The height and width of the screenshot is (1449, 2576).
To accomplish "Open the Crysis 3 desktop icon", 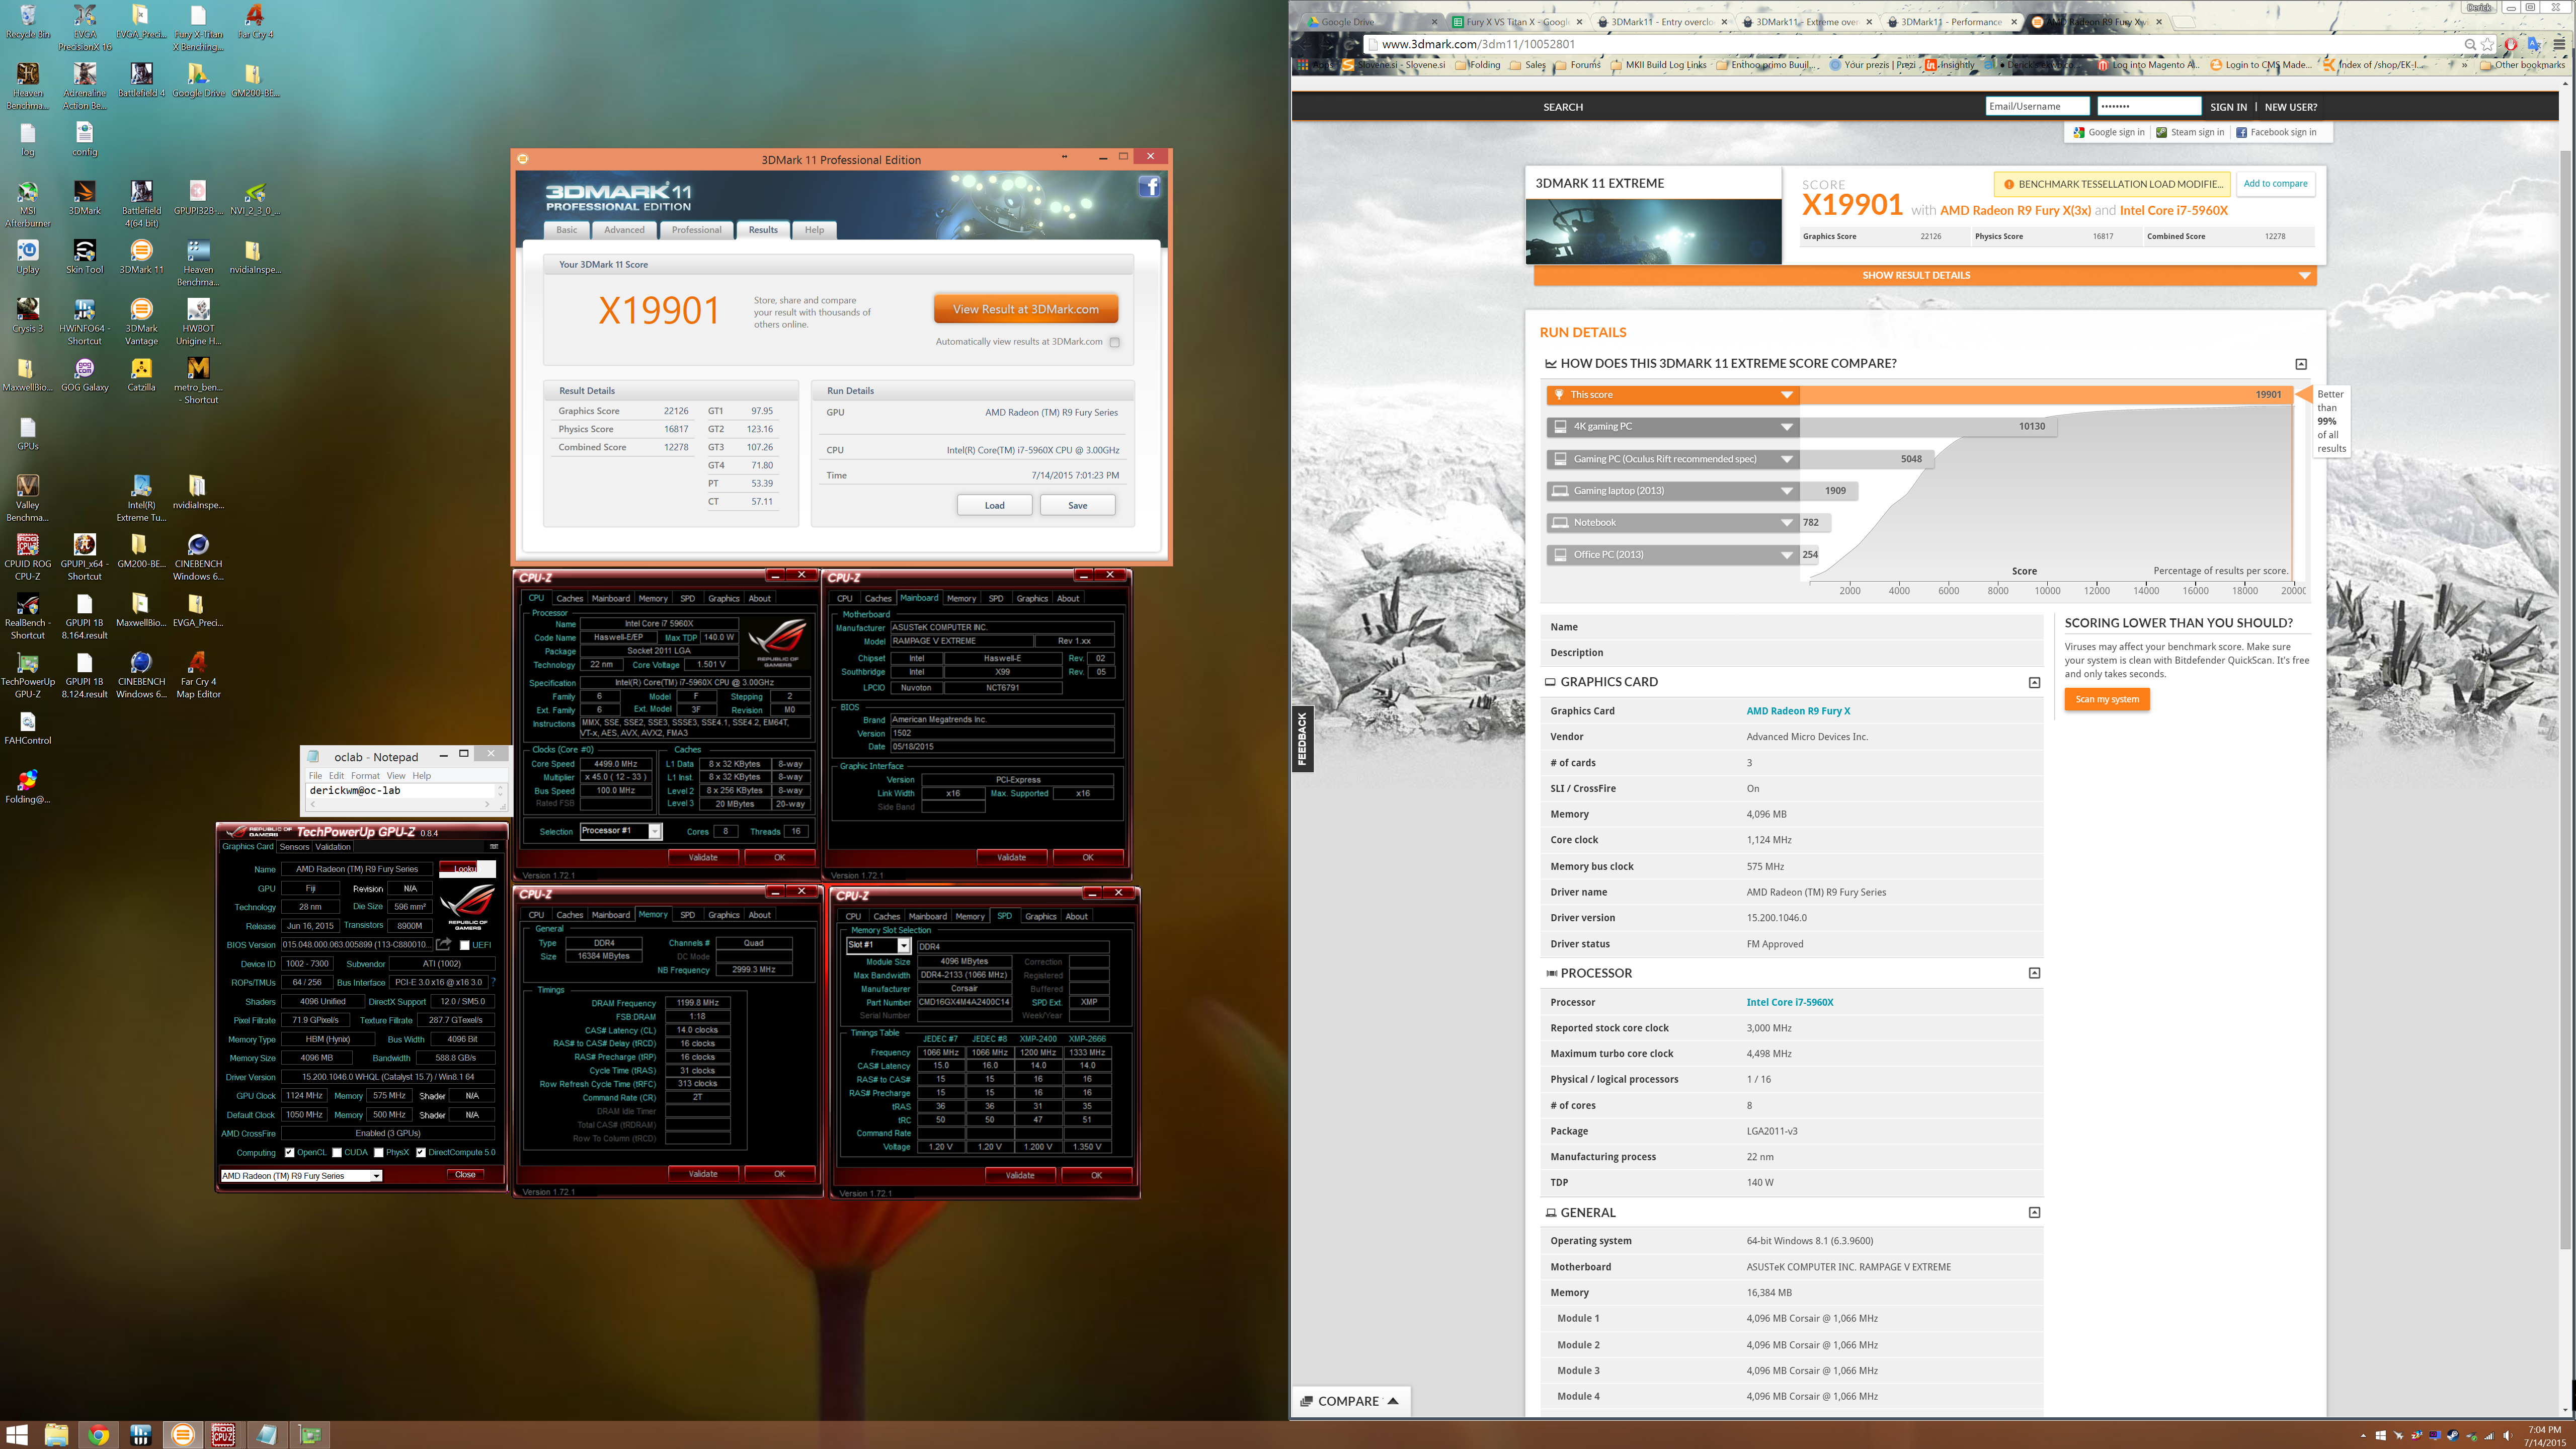I will 28,316.
